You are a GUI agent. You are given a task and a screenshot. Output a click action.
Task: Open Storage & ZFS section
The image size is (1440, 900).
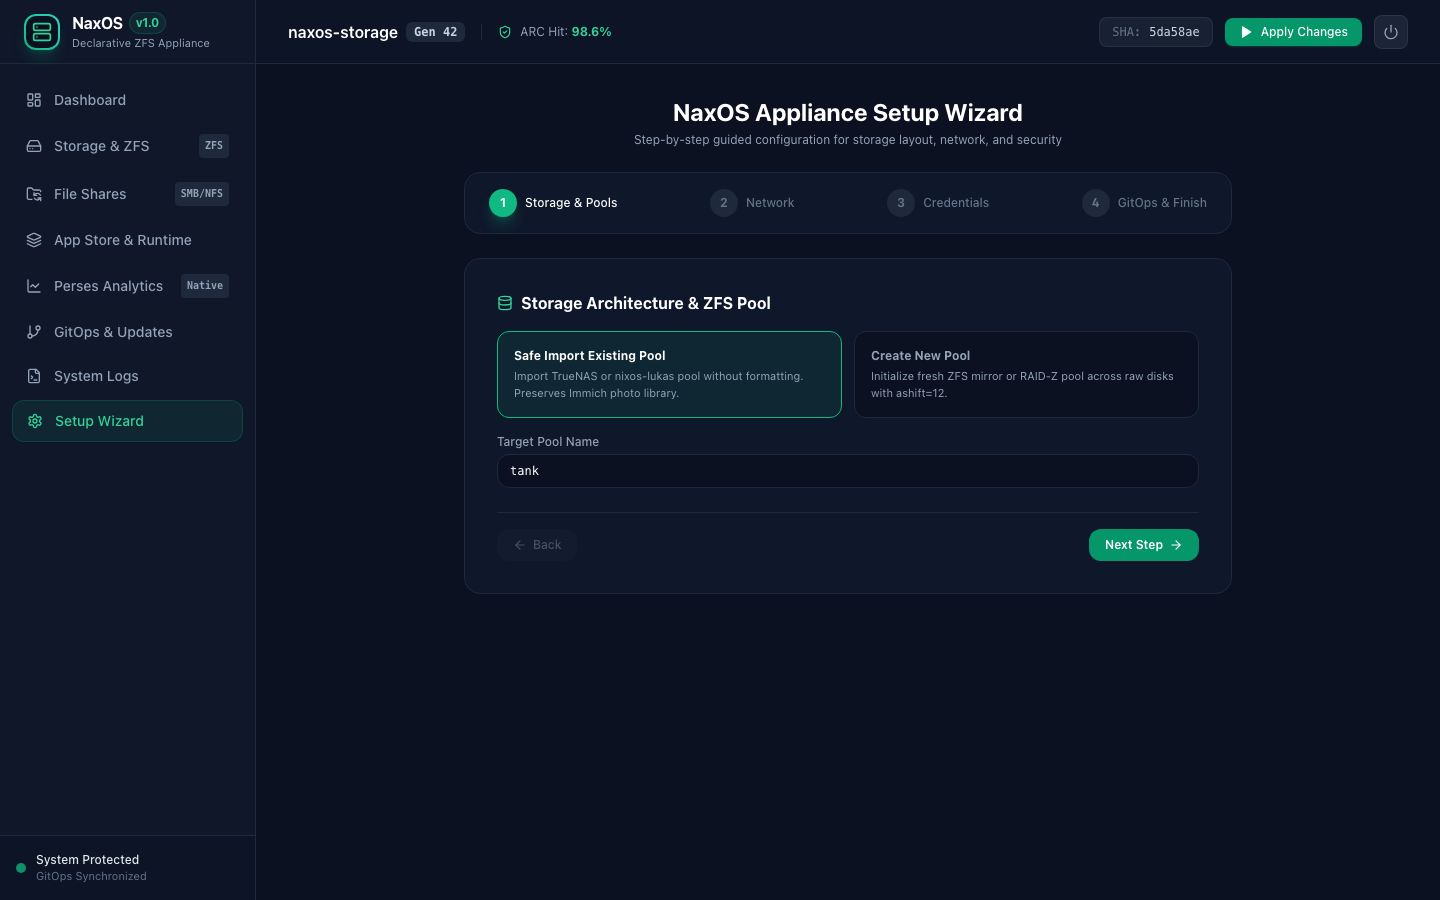[127, 146]
